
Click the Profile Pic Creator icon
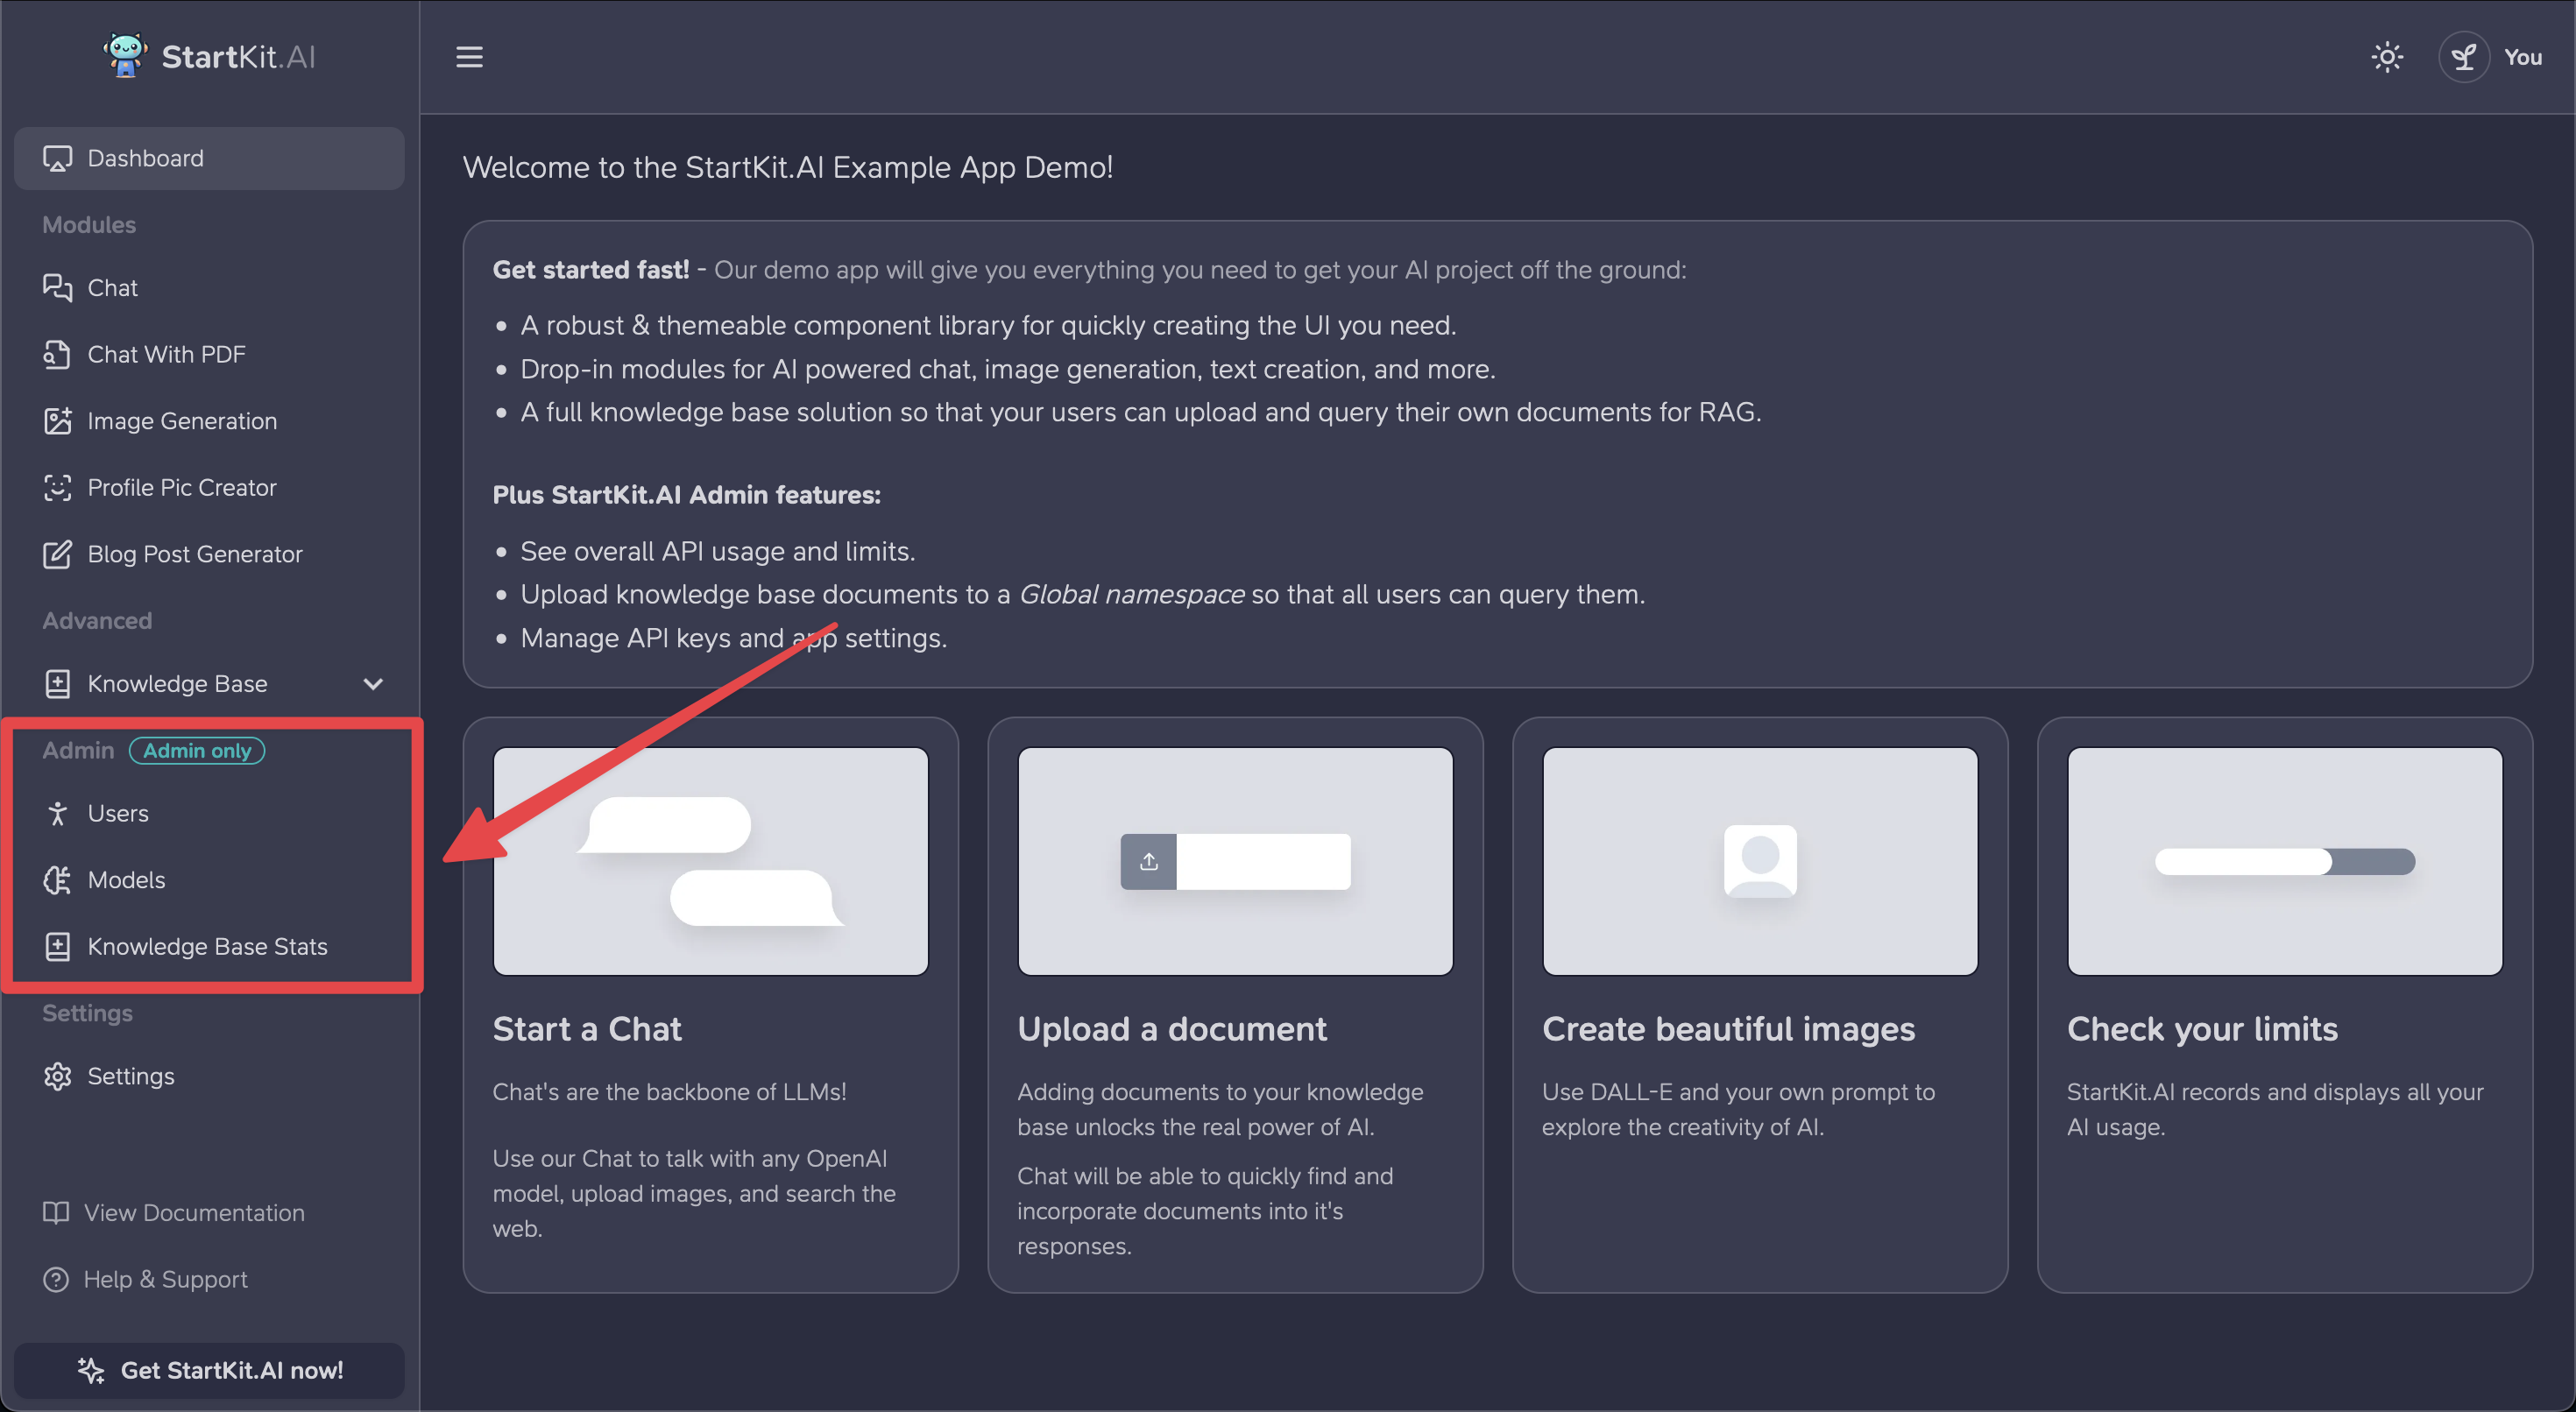tap(57, 487)
